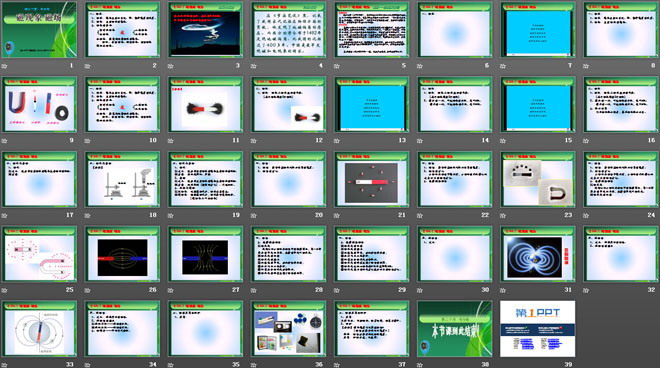Viewport: 660px width, 368px height.
Task: Select the green title slide 1 thumbnail
Action: [39, 29]
